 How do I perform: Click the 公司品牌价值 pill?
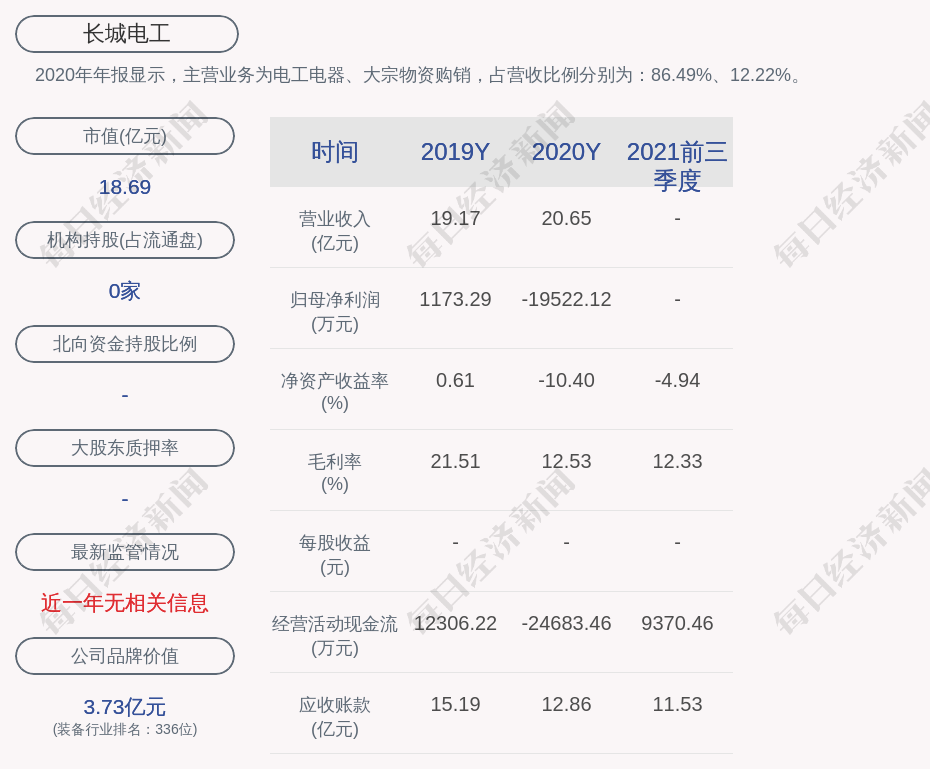coord(125,656)
